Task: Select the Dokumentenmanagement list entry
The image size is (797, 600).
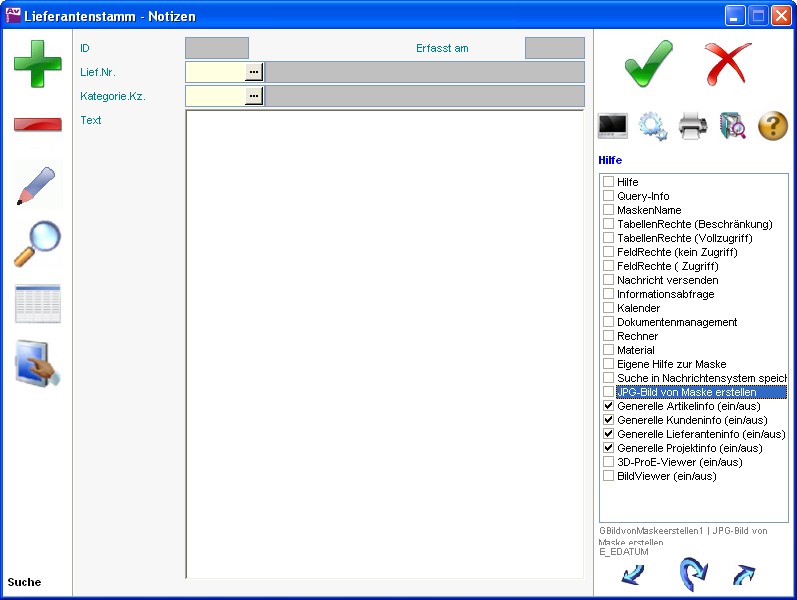Action: pyautogui.click(x=677, y=323)
